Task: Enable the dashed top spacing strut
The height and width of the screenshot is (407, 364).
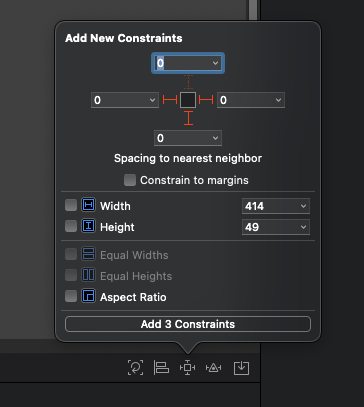Action: pos(188,82)
